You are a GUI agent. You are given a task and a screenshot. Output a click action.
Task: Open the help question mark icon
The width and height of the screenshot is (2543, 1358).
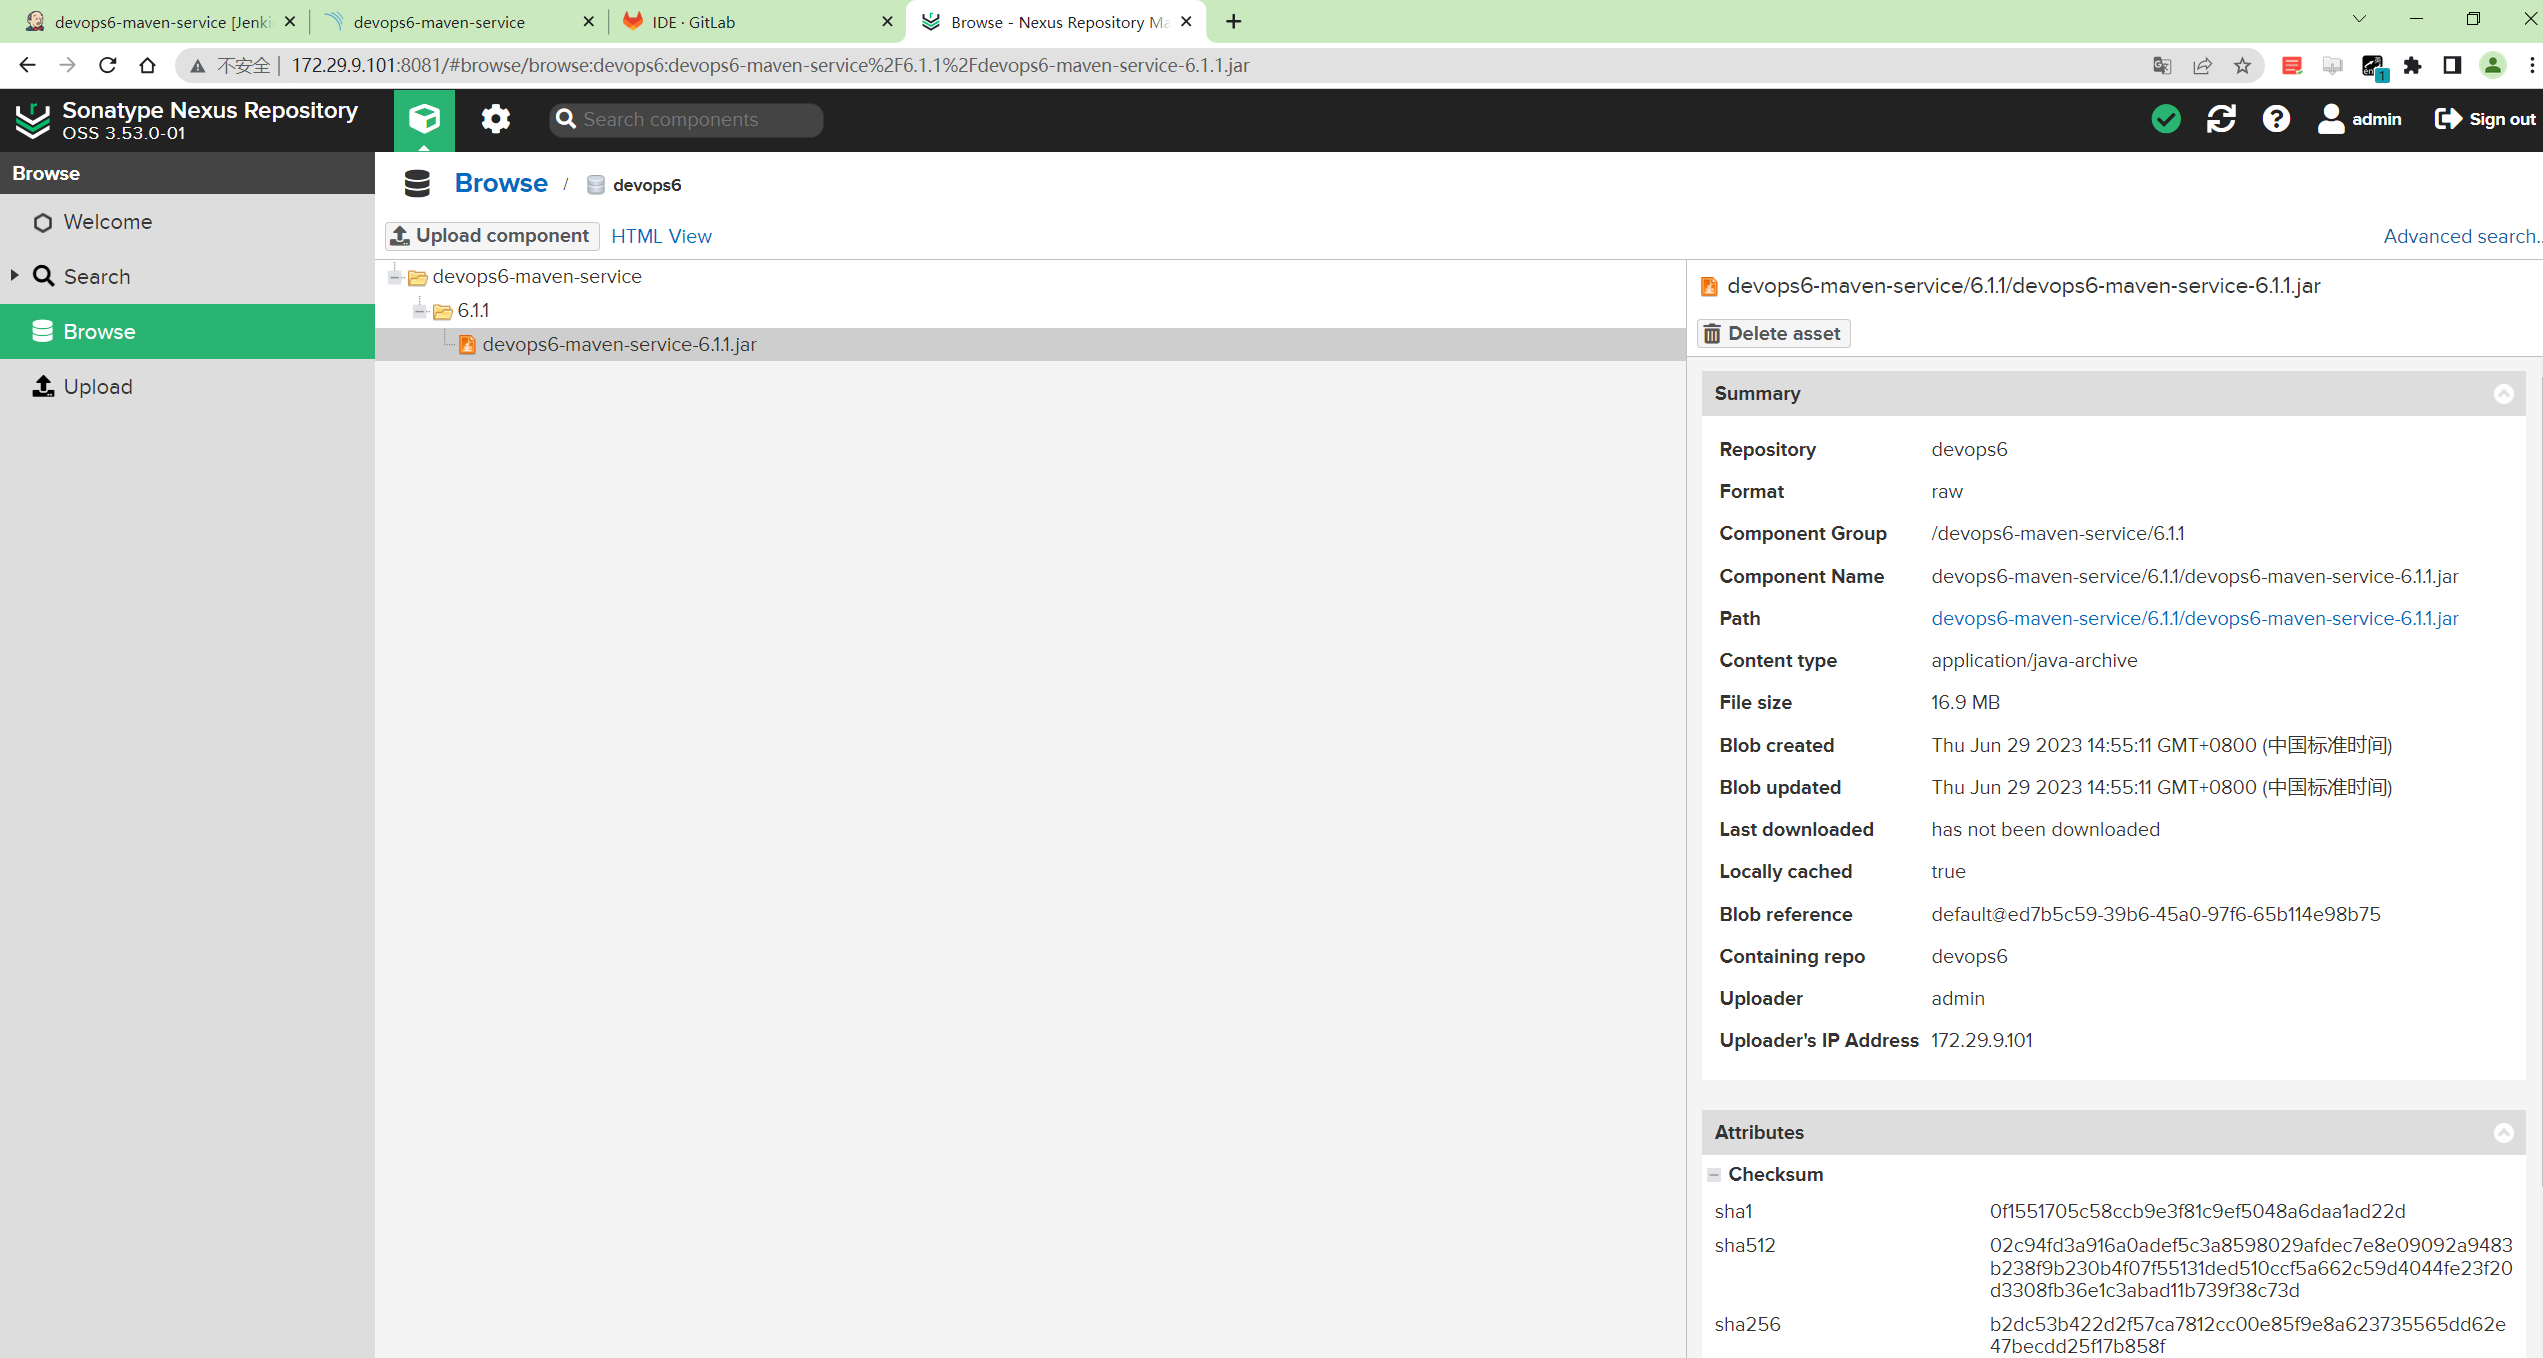click(2276, 119)
